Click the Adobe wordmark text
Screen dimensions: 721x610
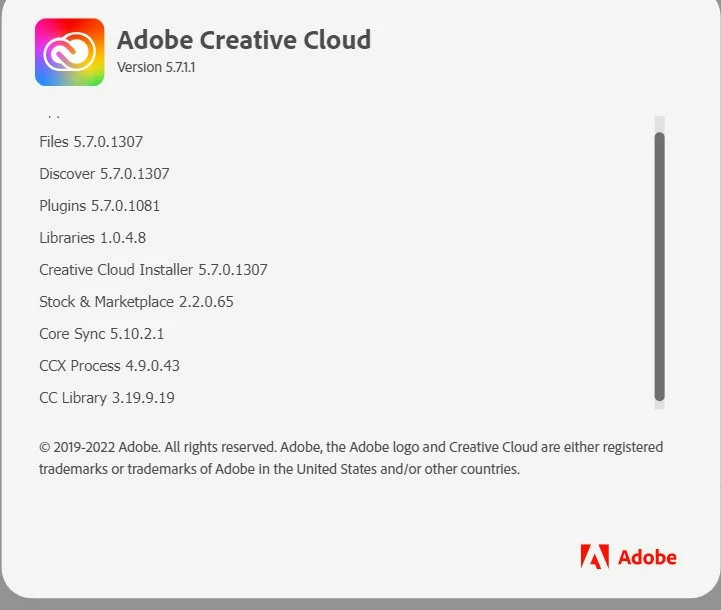point(647,557)
